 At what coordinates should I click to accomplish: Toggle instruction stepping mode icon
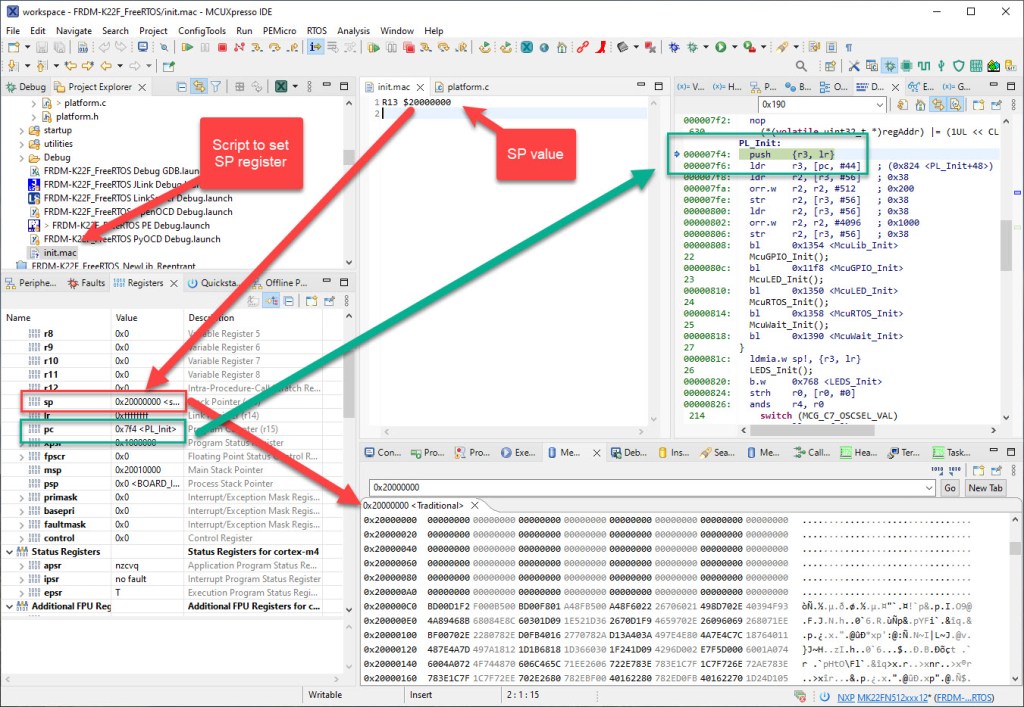(x=316, y=47)
